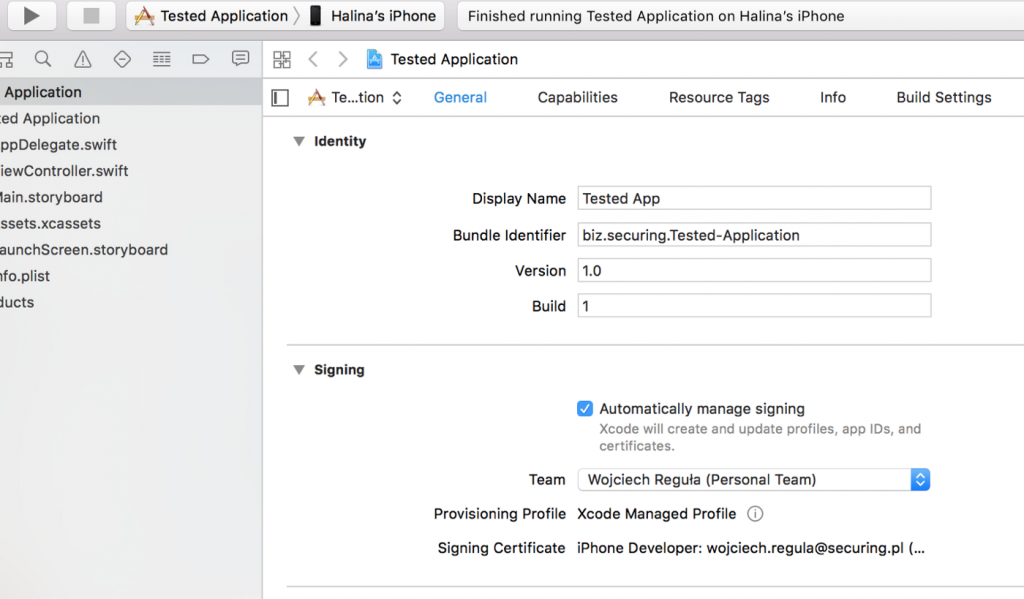Switch to the Info tab
The height and width of the screenshot is (599, 1024).
coord(833,97)
